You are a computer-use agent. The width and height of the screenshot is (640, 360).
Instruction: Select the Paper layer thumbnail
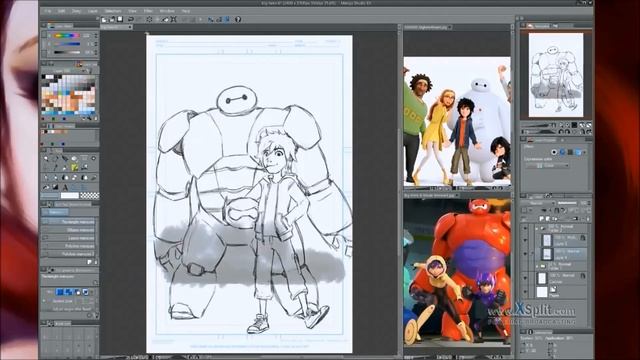point(542,291)
